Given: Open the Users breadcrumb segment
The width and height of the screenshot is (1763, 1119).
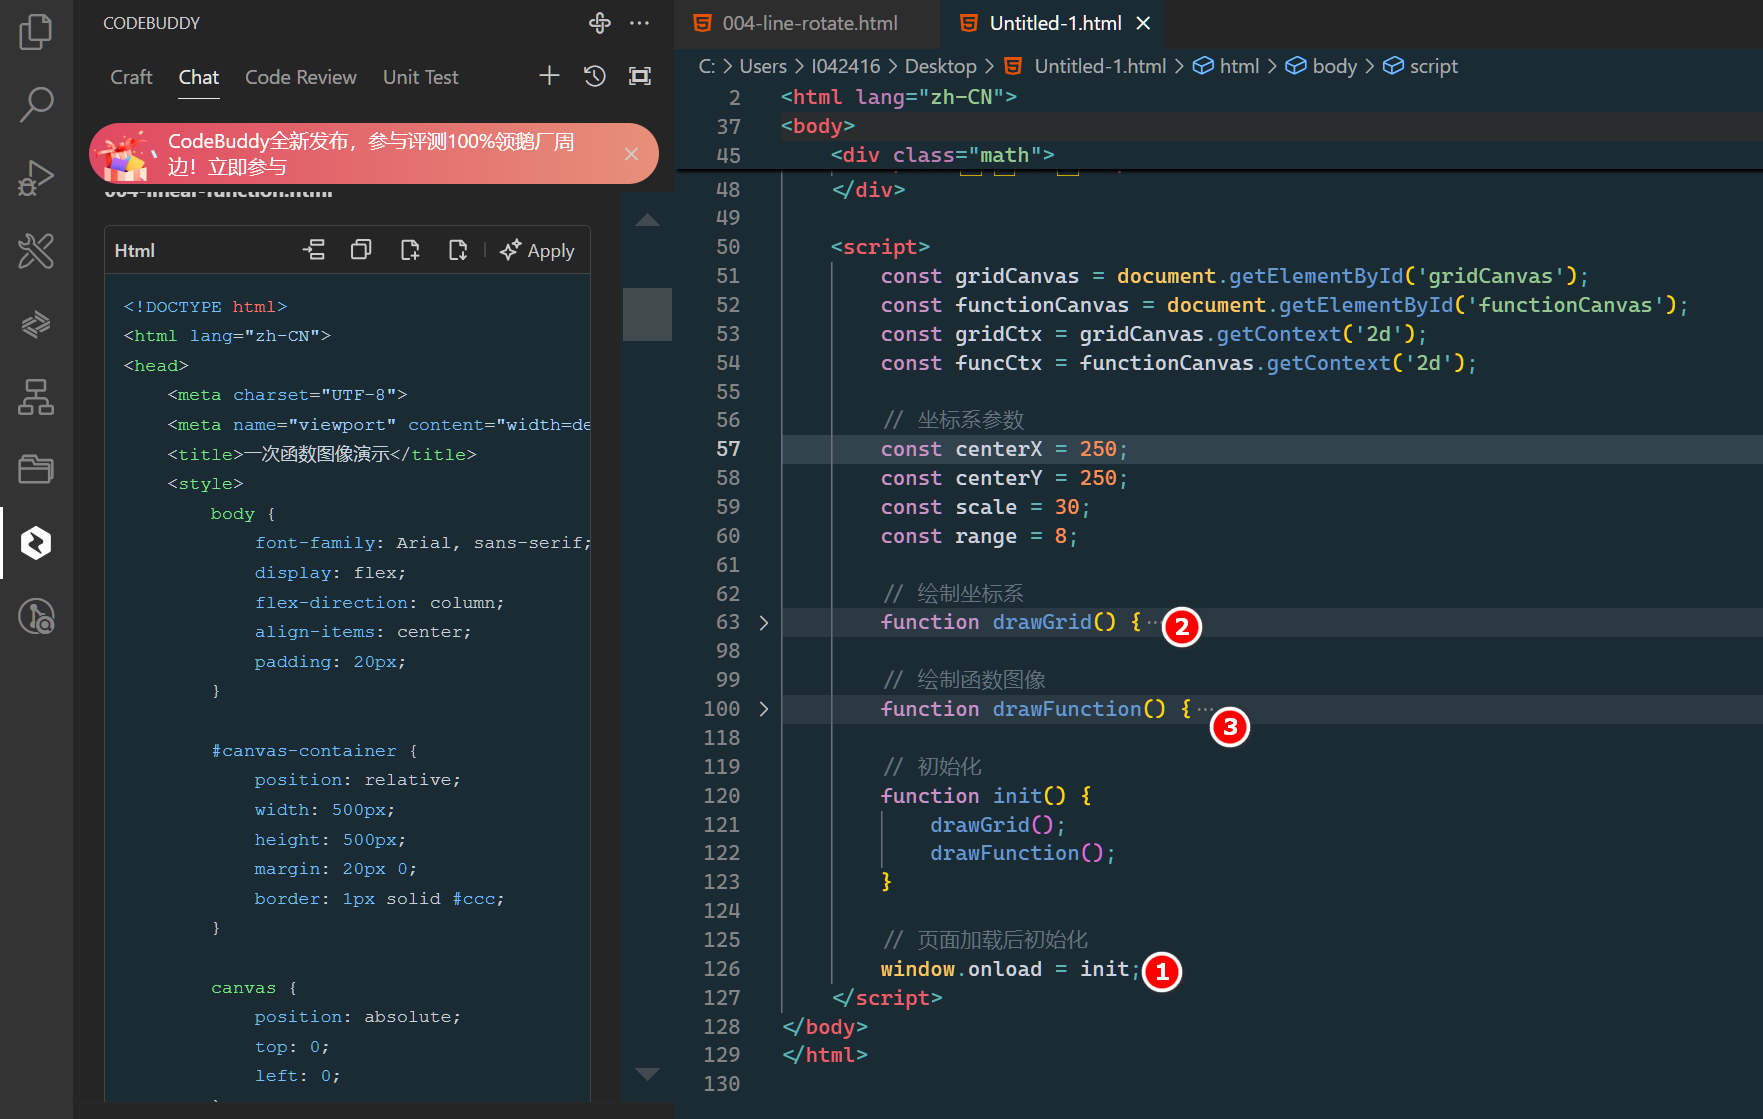Looking at the screenshot, I should click(763, 66).
